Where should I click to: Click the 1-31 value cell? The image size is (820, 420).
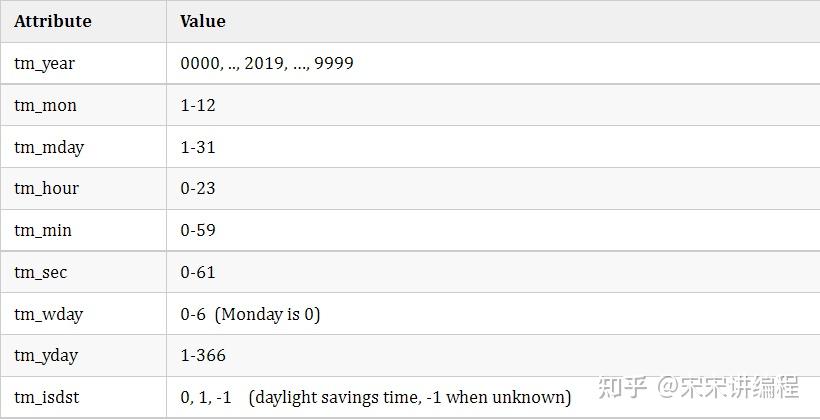(x=198, y=147)
